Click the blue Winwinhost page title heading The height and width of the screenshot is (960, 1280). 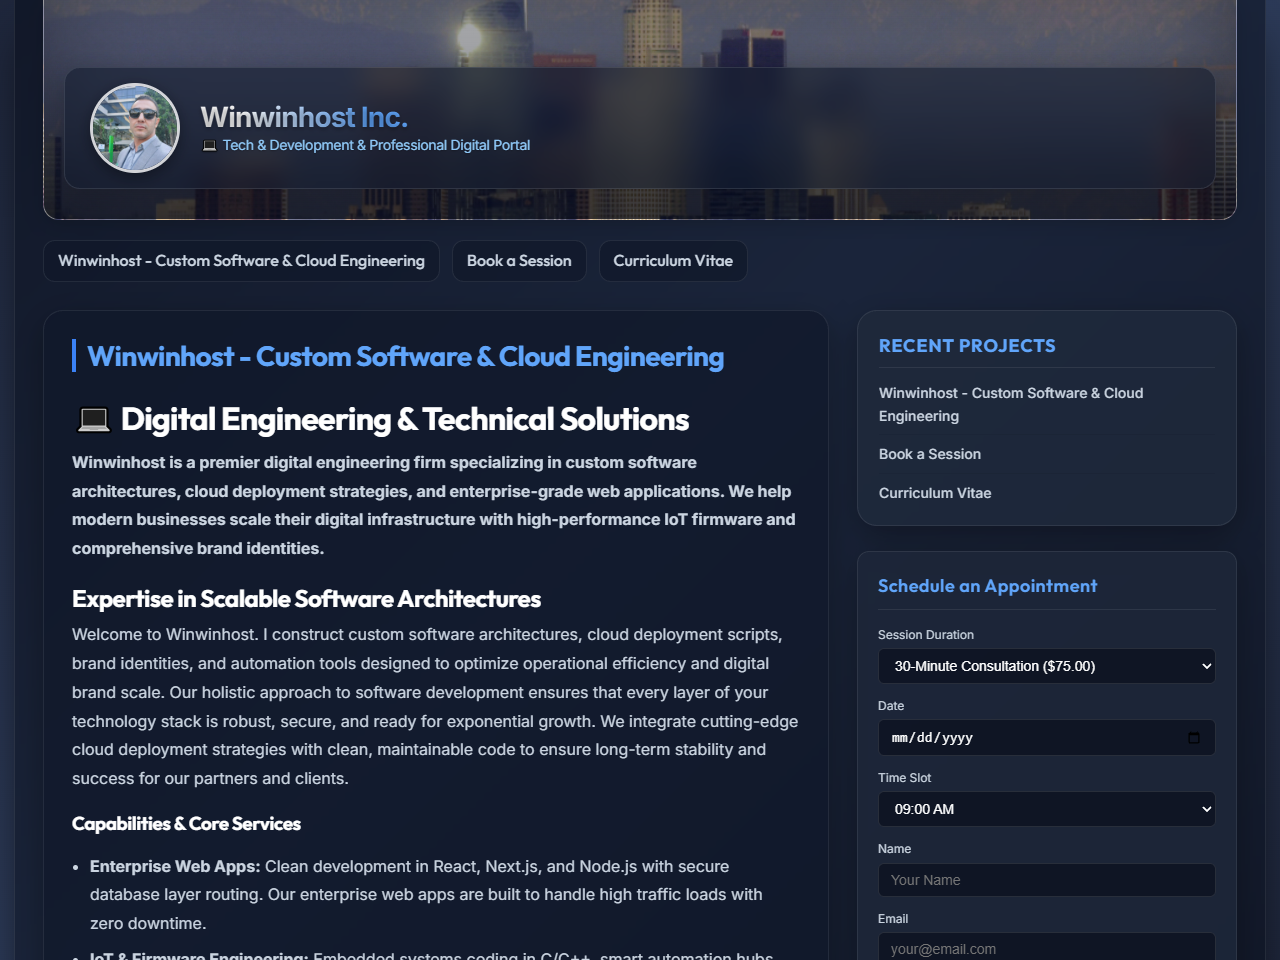tap(405, 357)
